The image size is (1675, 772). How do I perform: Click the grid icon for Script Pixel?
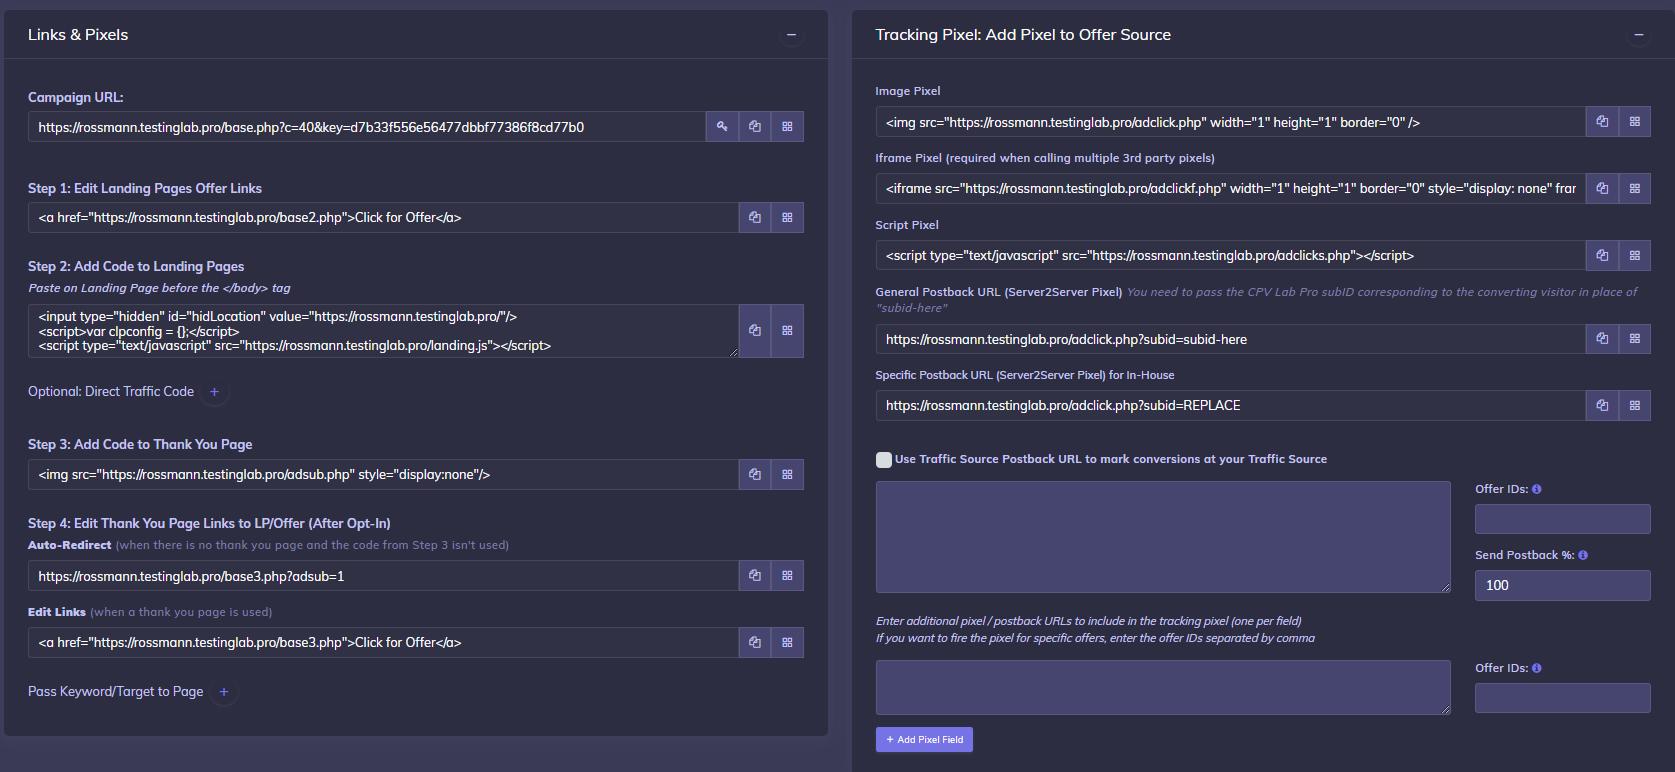(1635, 255)
